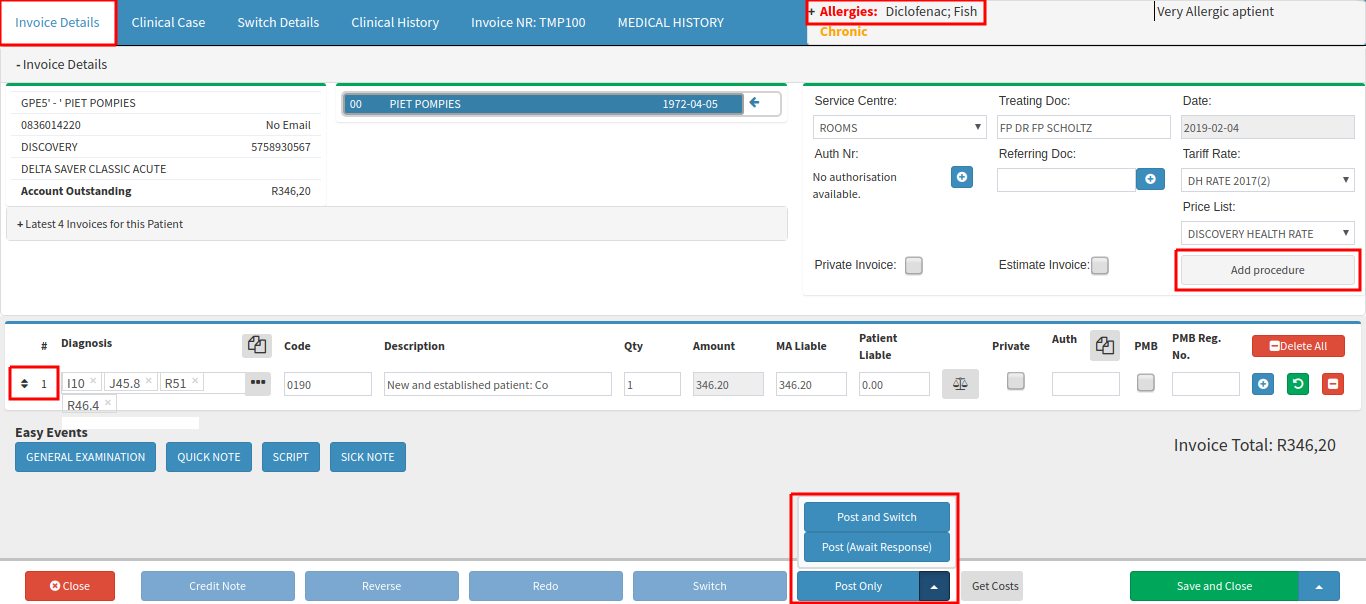This screenshot has width=1366, height=604.
Task: Select the Invoice NR: TMP100 tab
Action: pos(528,22)
